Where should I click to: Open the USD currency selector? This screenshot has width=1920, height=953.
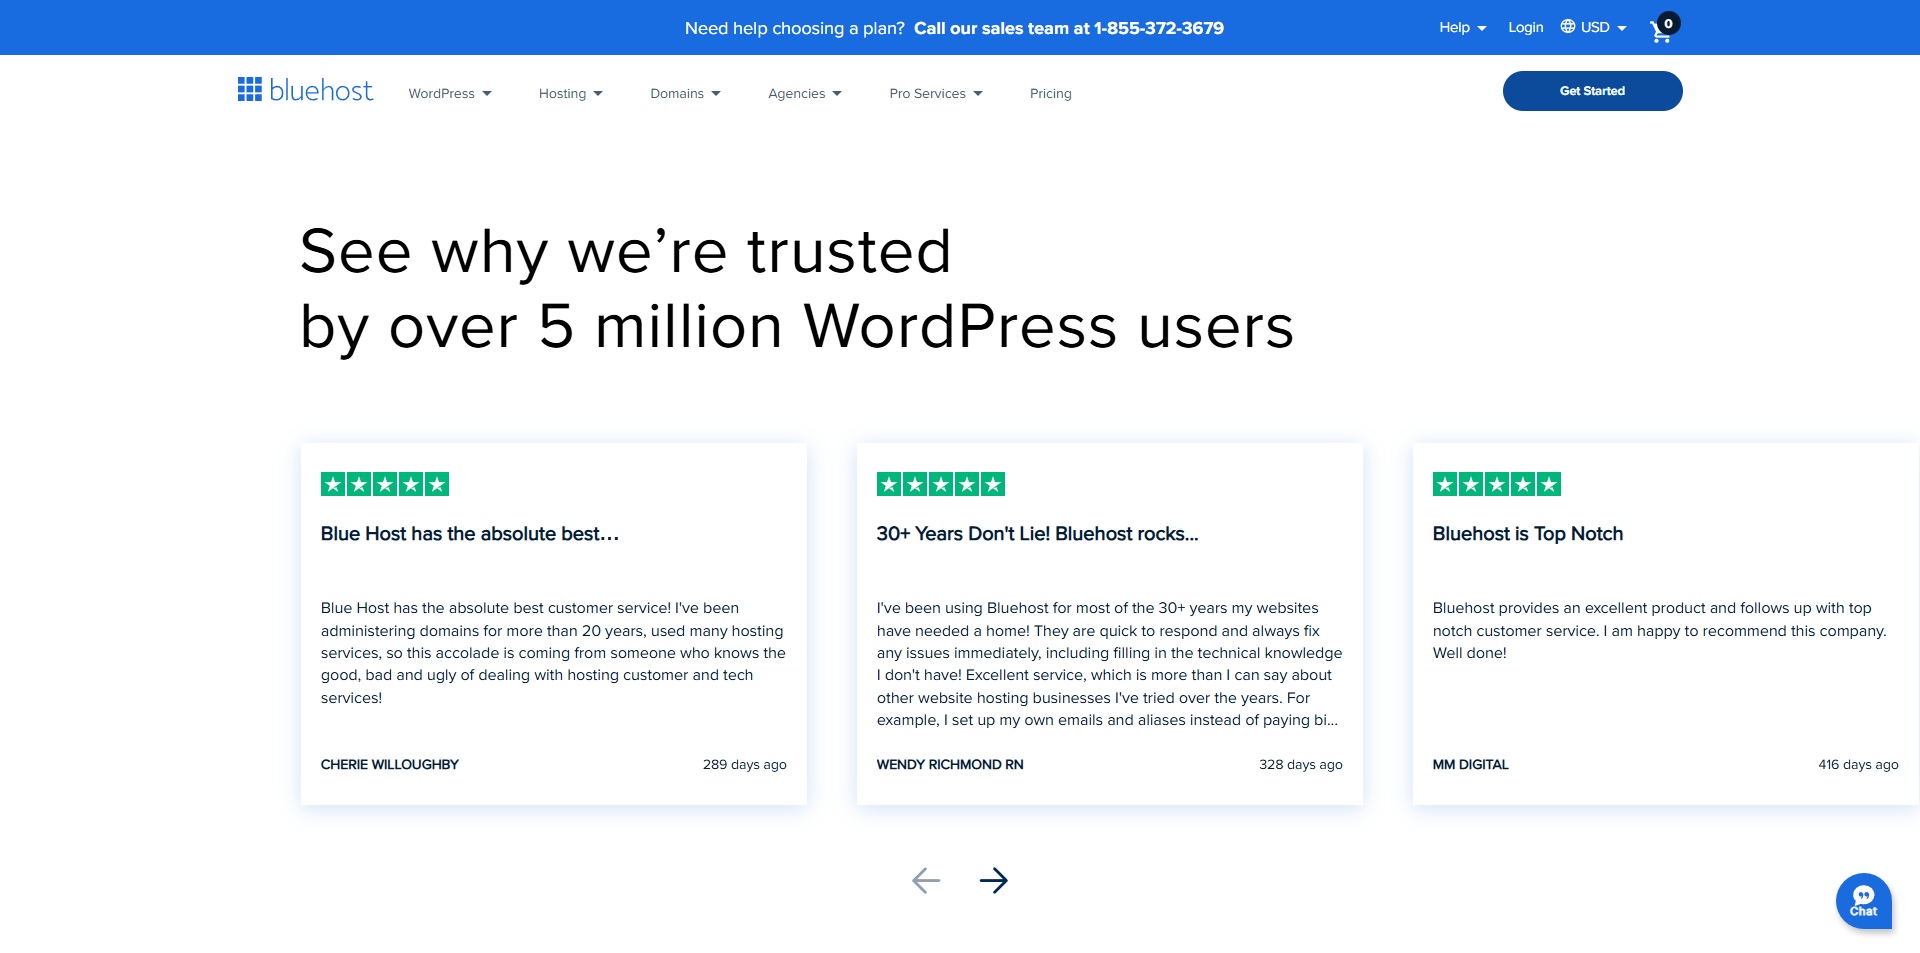[1597, 27]
